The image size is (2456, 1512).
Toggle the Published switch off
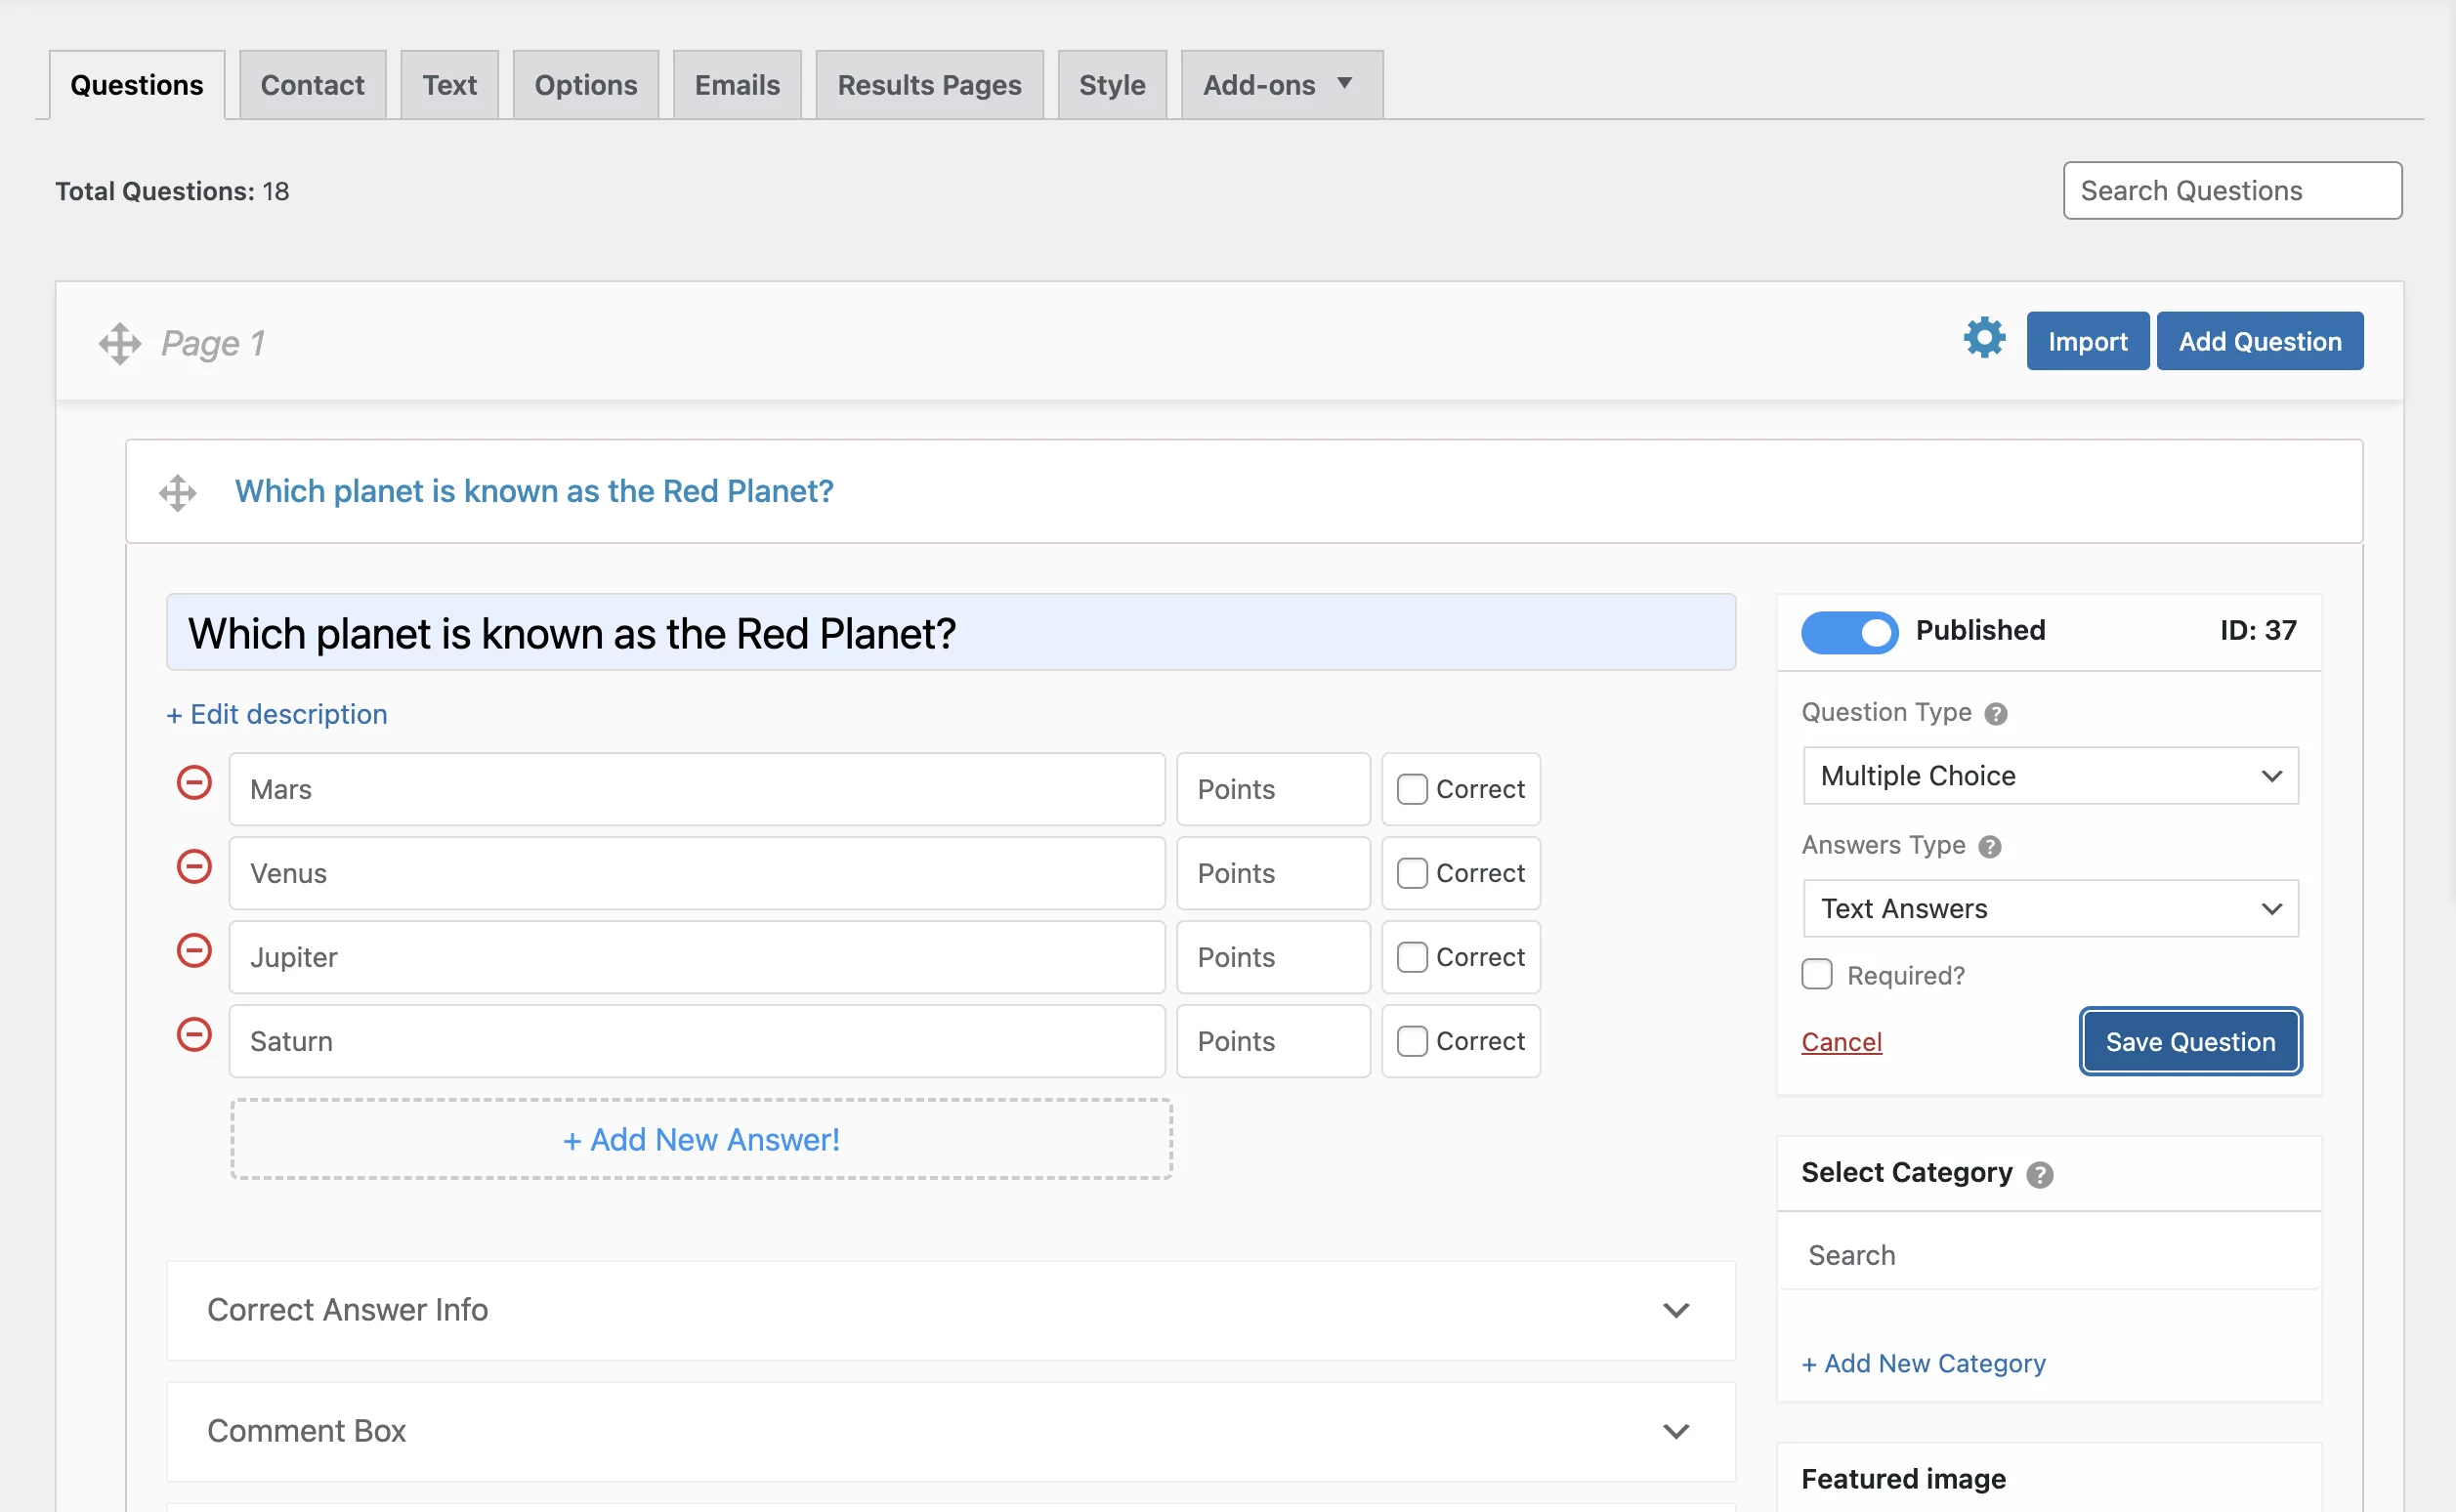pos(1849,632)
